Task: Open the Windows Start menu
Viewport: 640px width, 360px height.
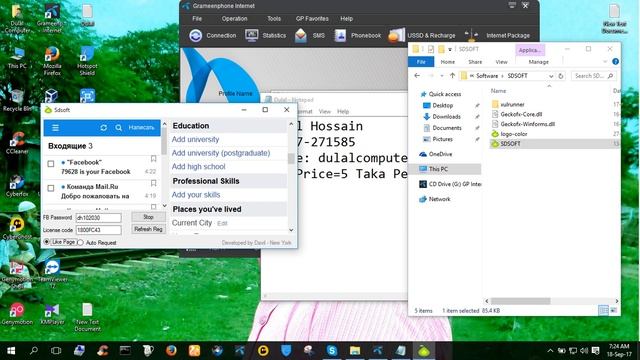Action: point(11,351)
